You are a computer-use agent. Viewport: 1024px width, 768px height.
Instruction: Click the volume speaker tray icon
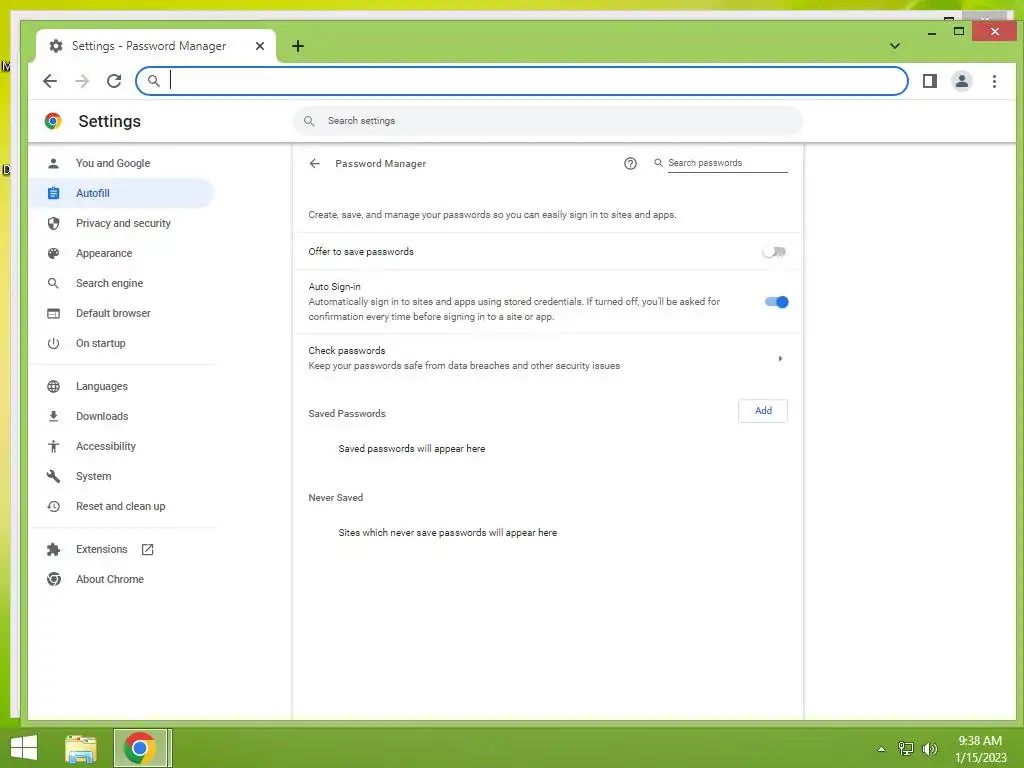(929, 749)
